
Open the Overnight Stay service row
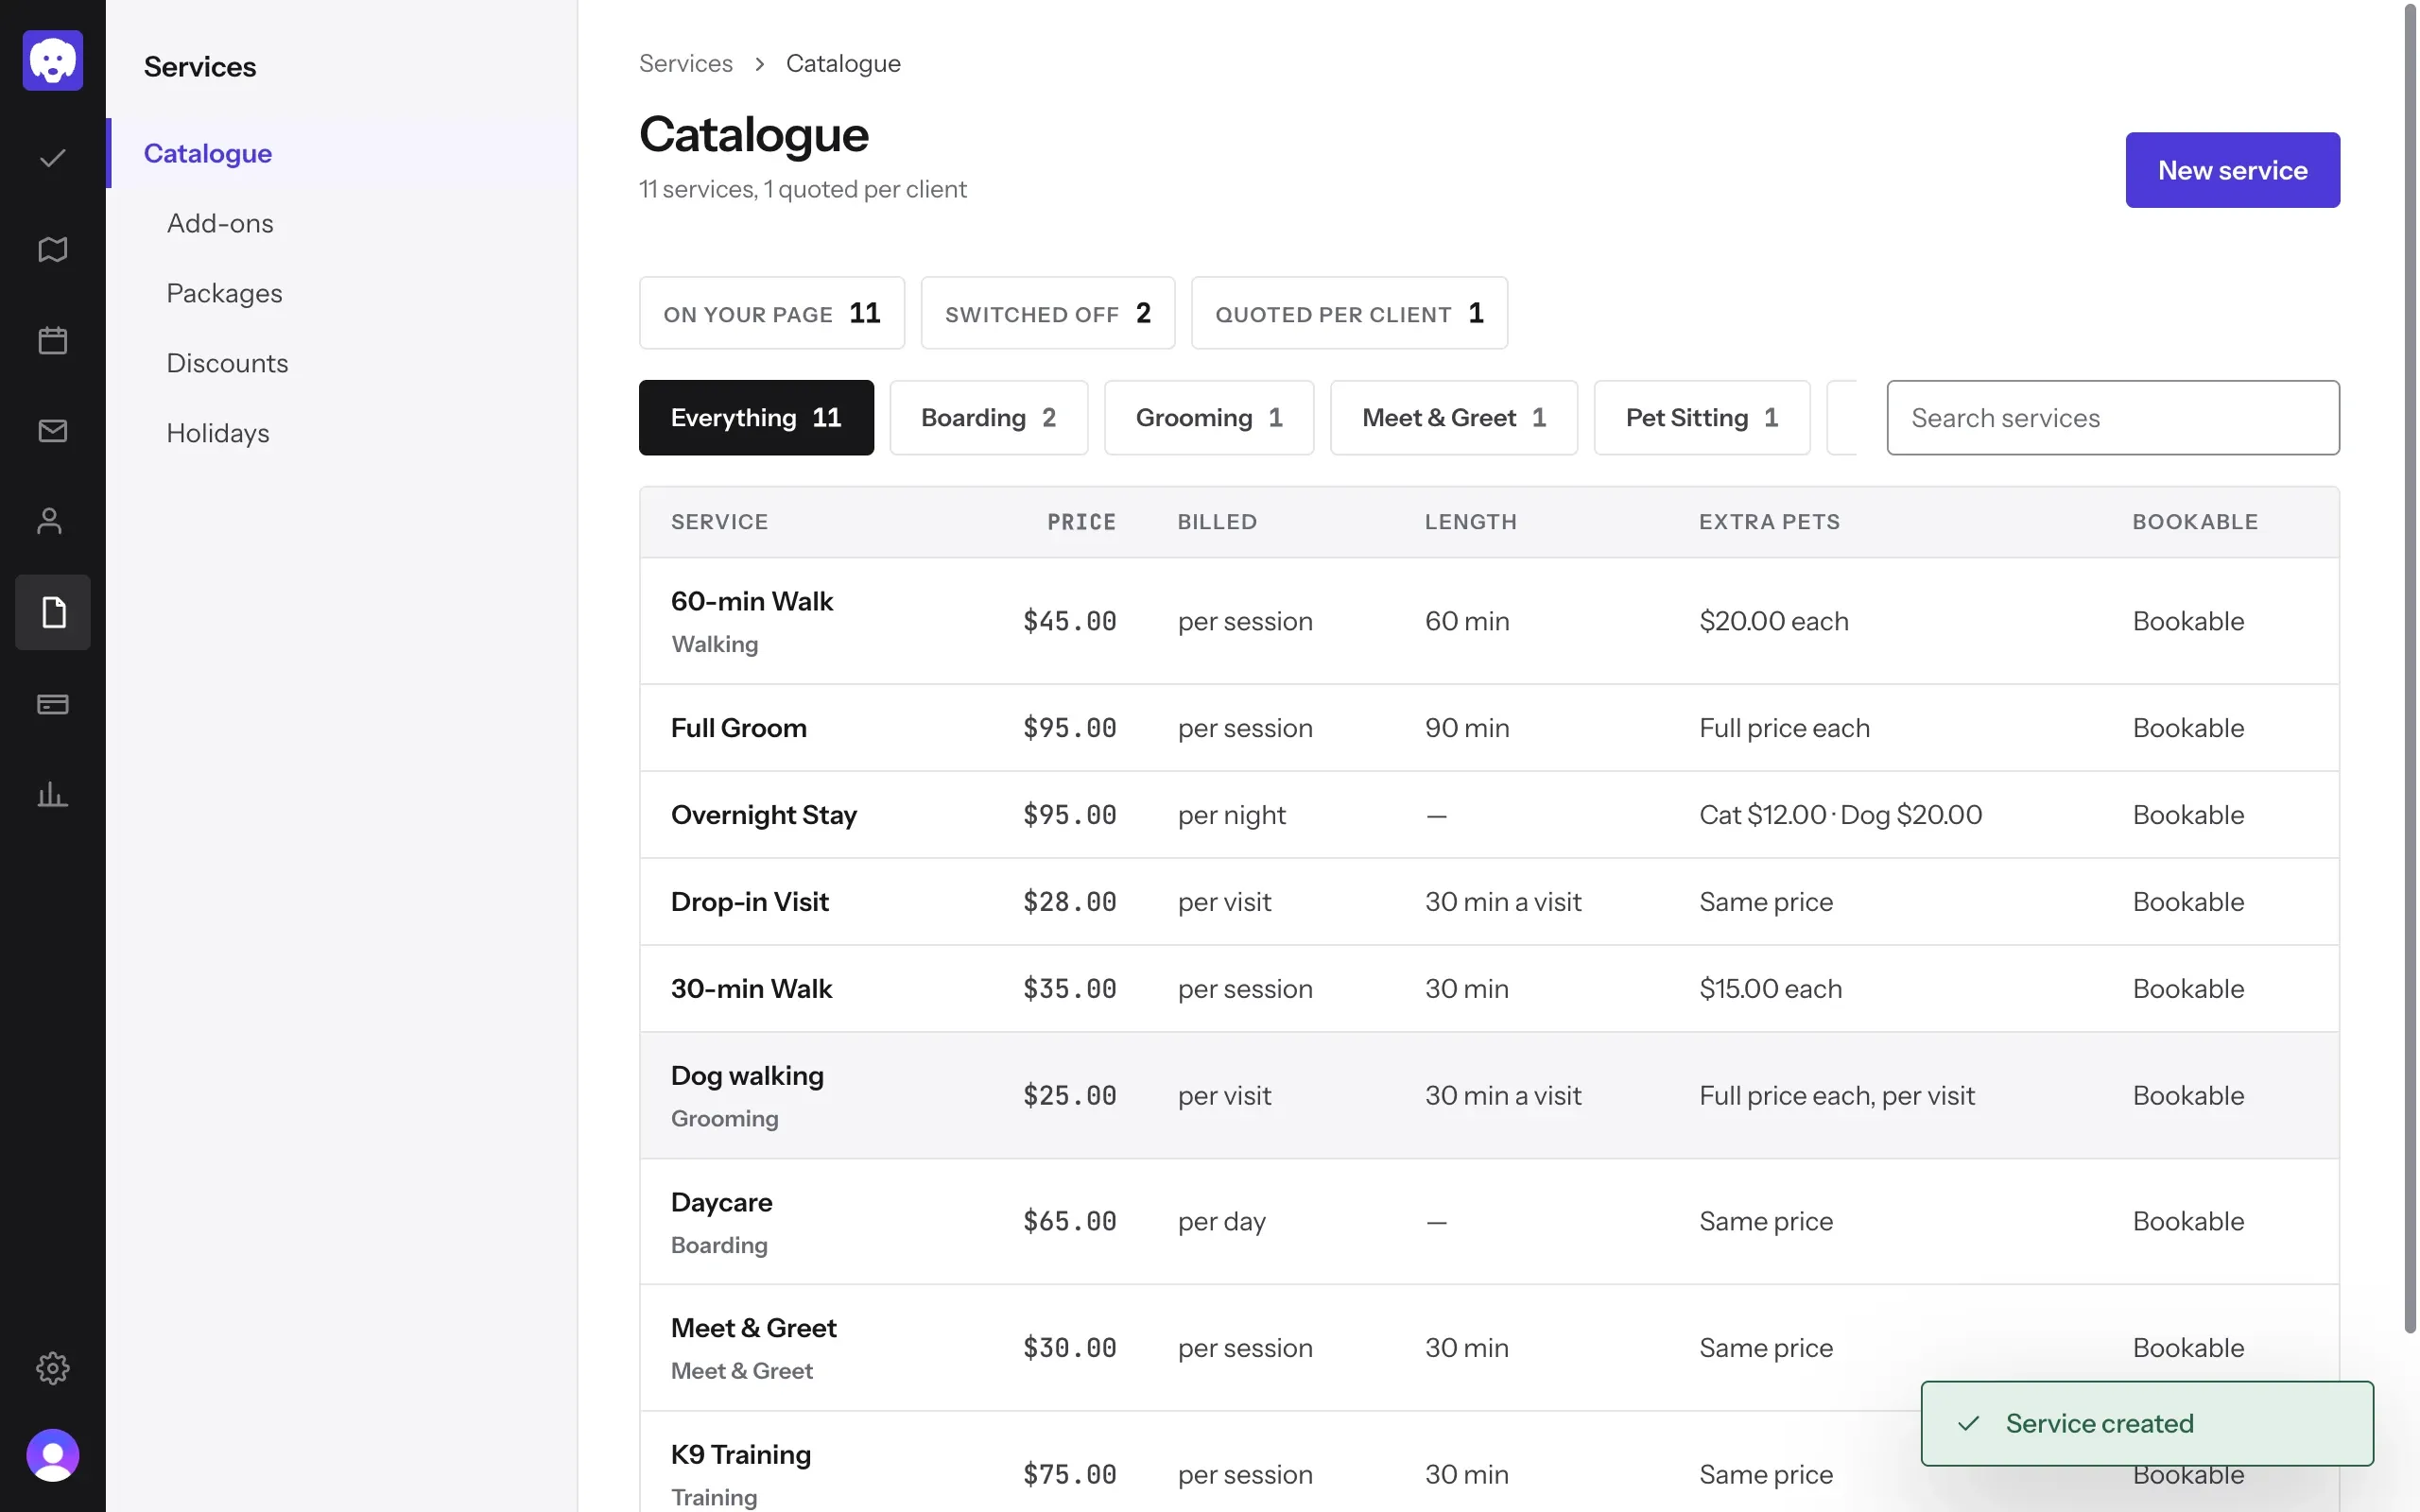click(1489, 815)
